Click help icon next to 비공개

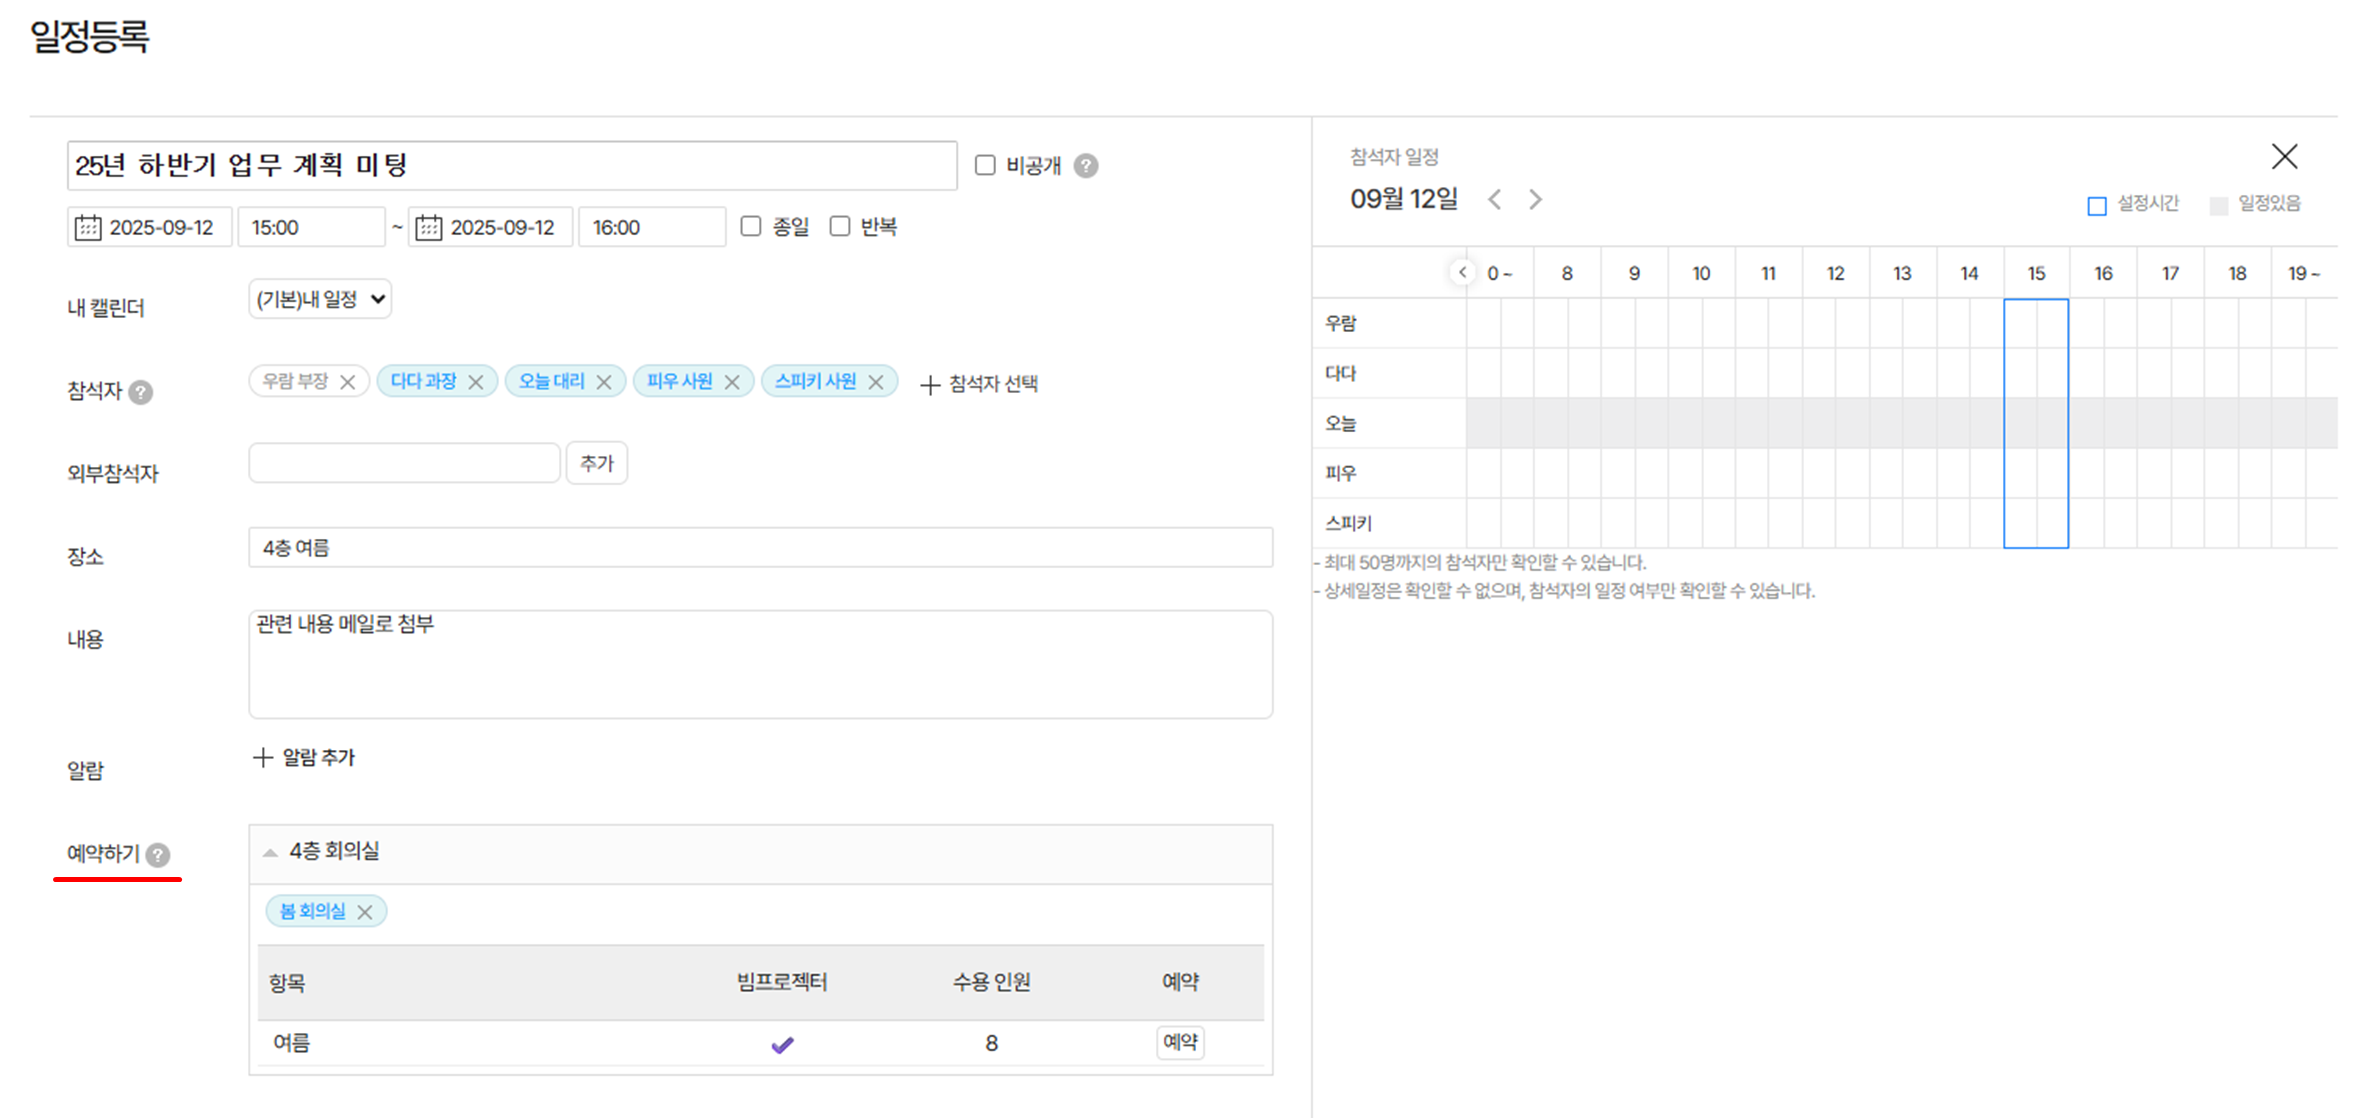click(x=1086, y=166)
